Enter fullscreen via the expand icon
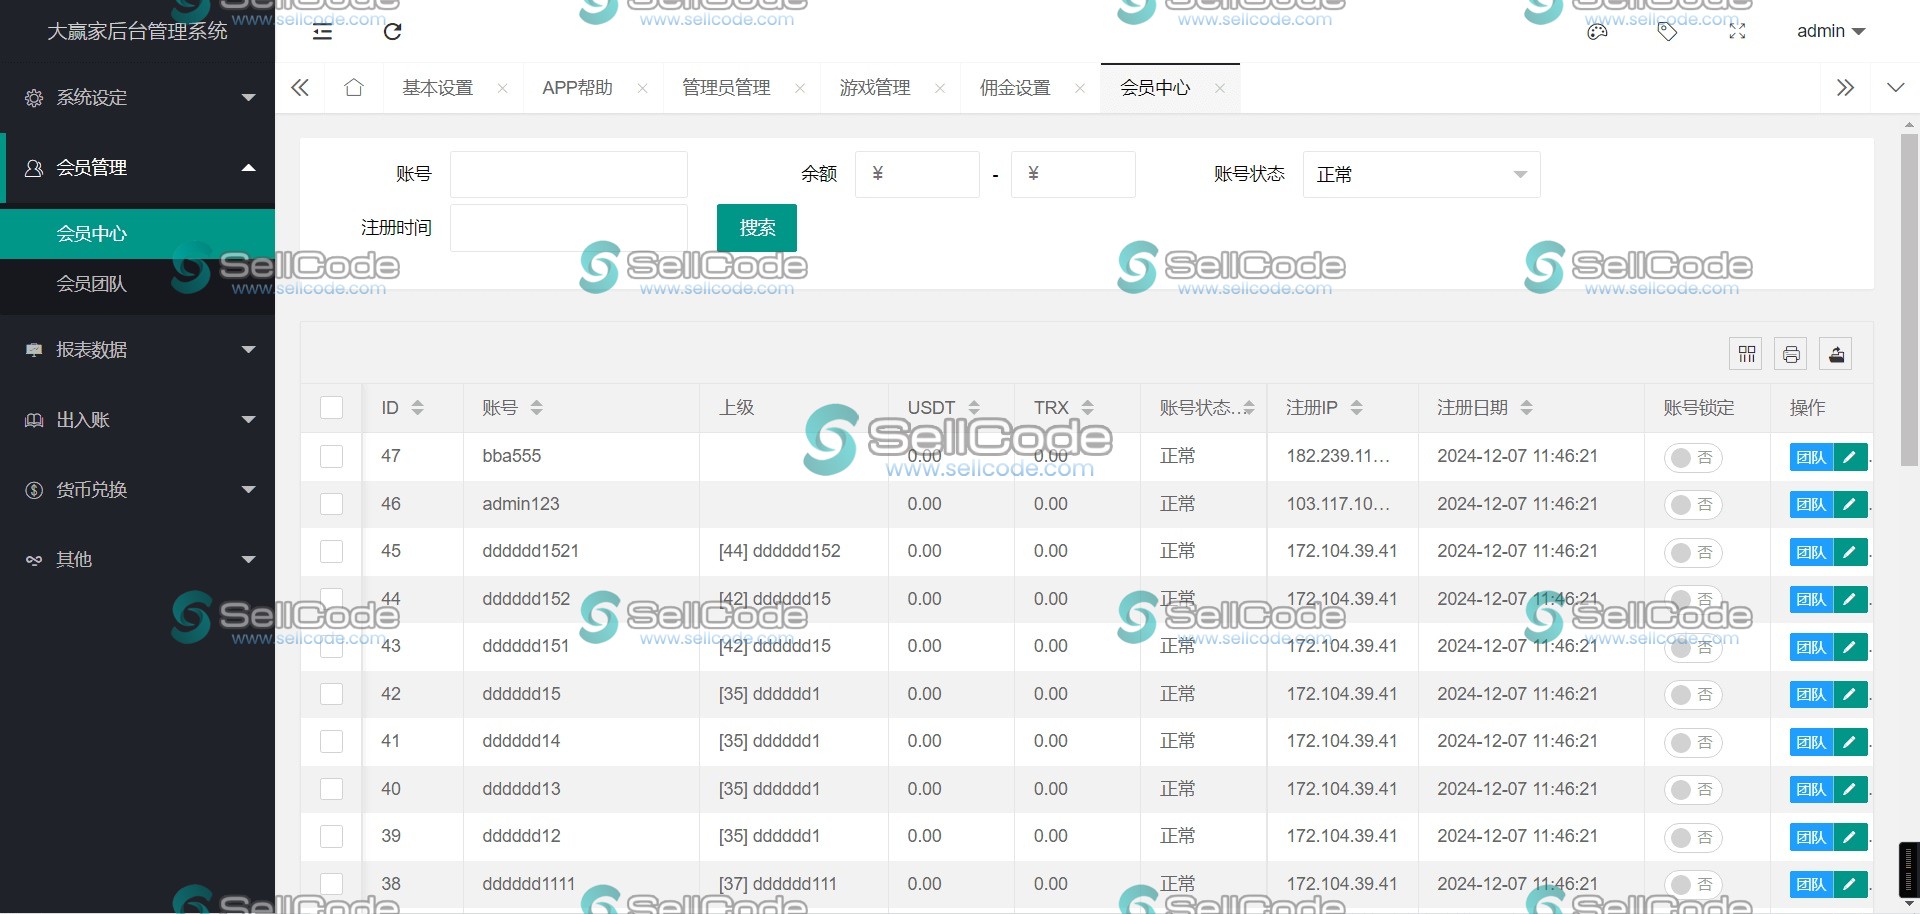The width and height of the screenshot is (1920, 914). point(1737,31)
